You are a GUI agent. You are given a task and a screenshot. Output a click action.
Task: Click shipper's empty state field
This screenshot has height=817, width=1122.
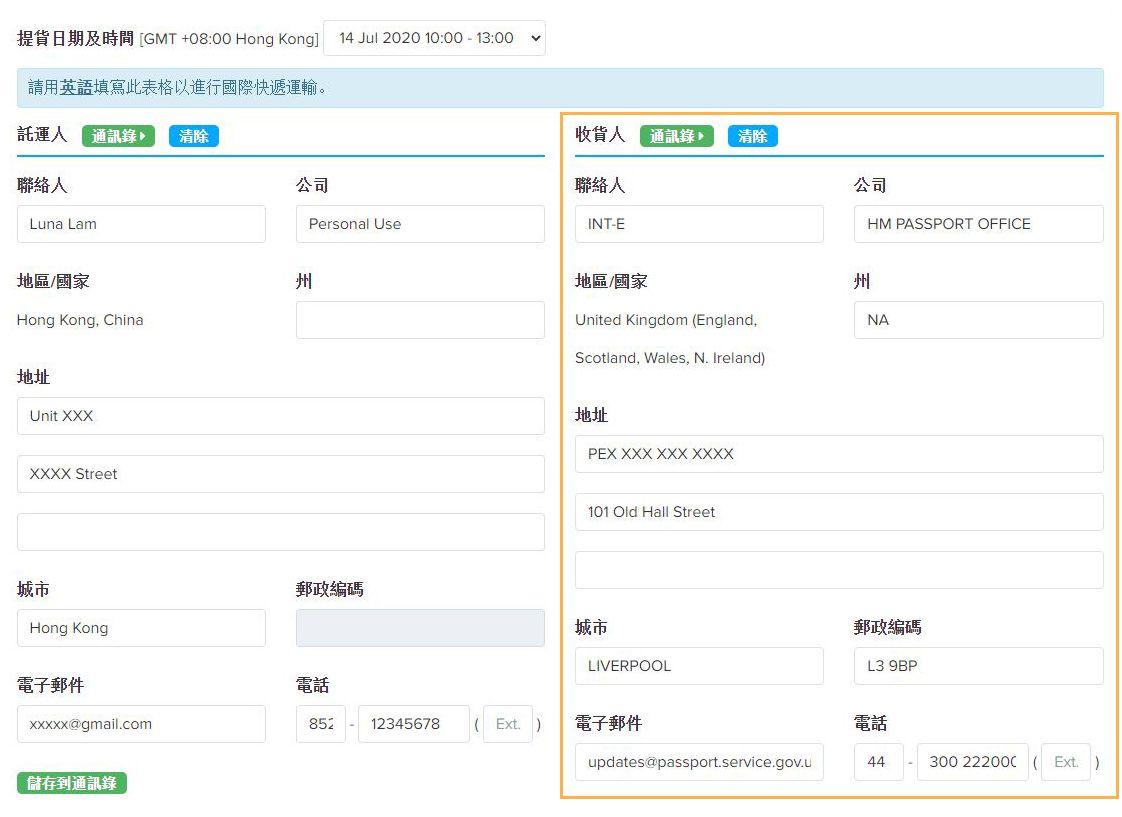click(x=420, y=320)
